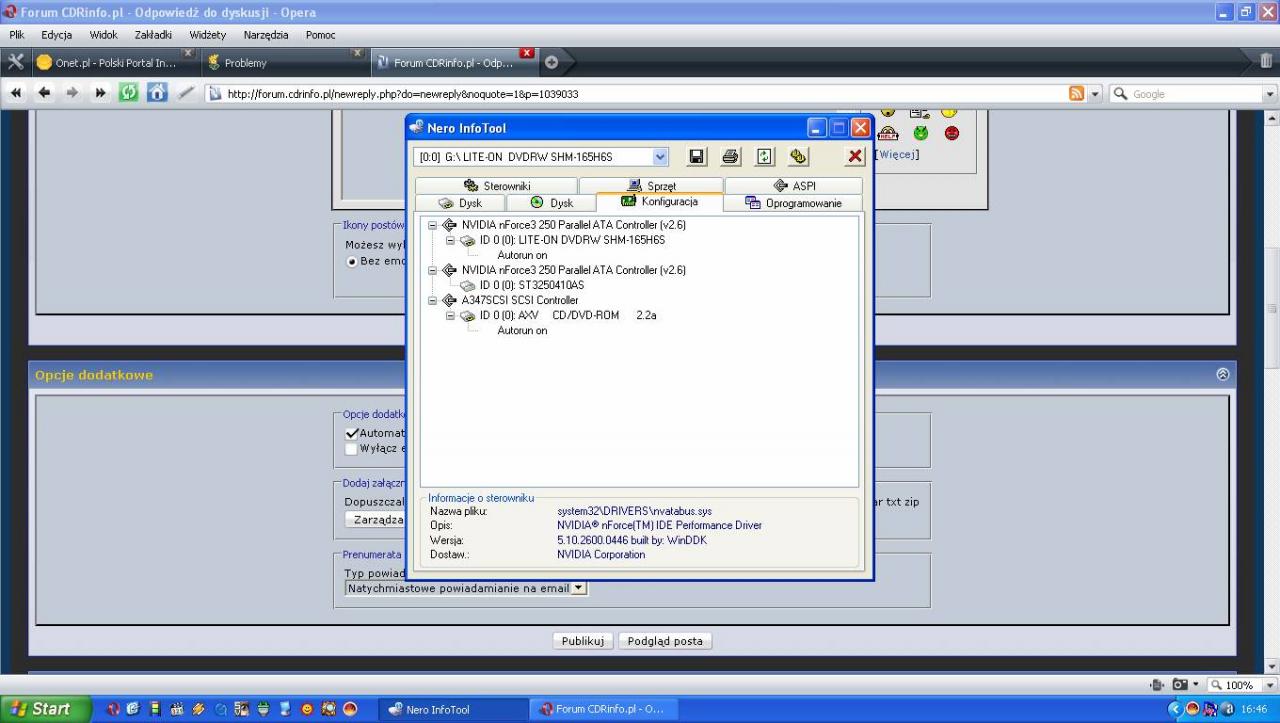Click the Wand (password) icon in Opera toolbar

[x=186, y=93]
